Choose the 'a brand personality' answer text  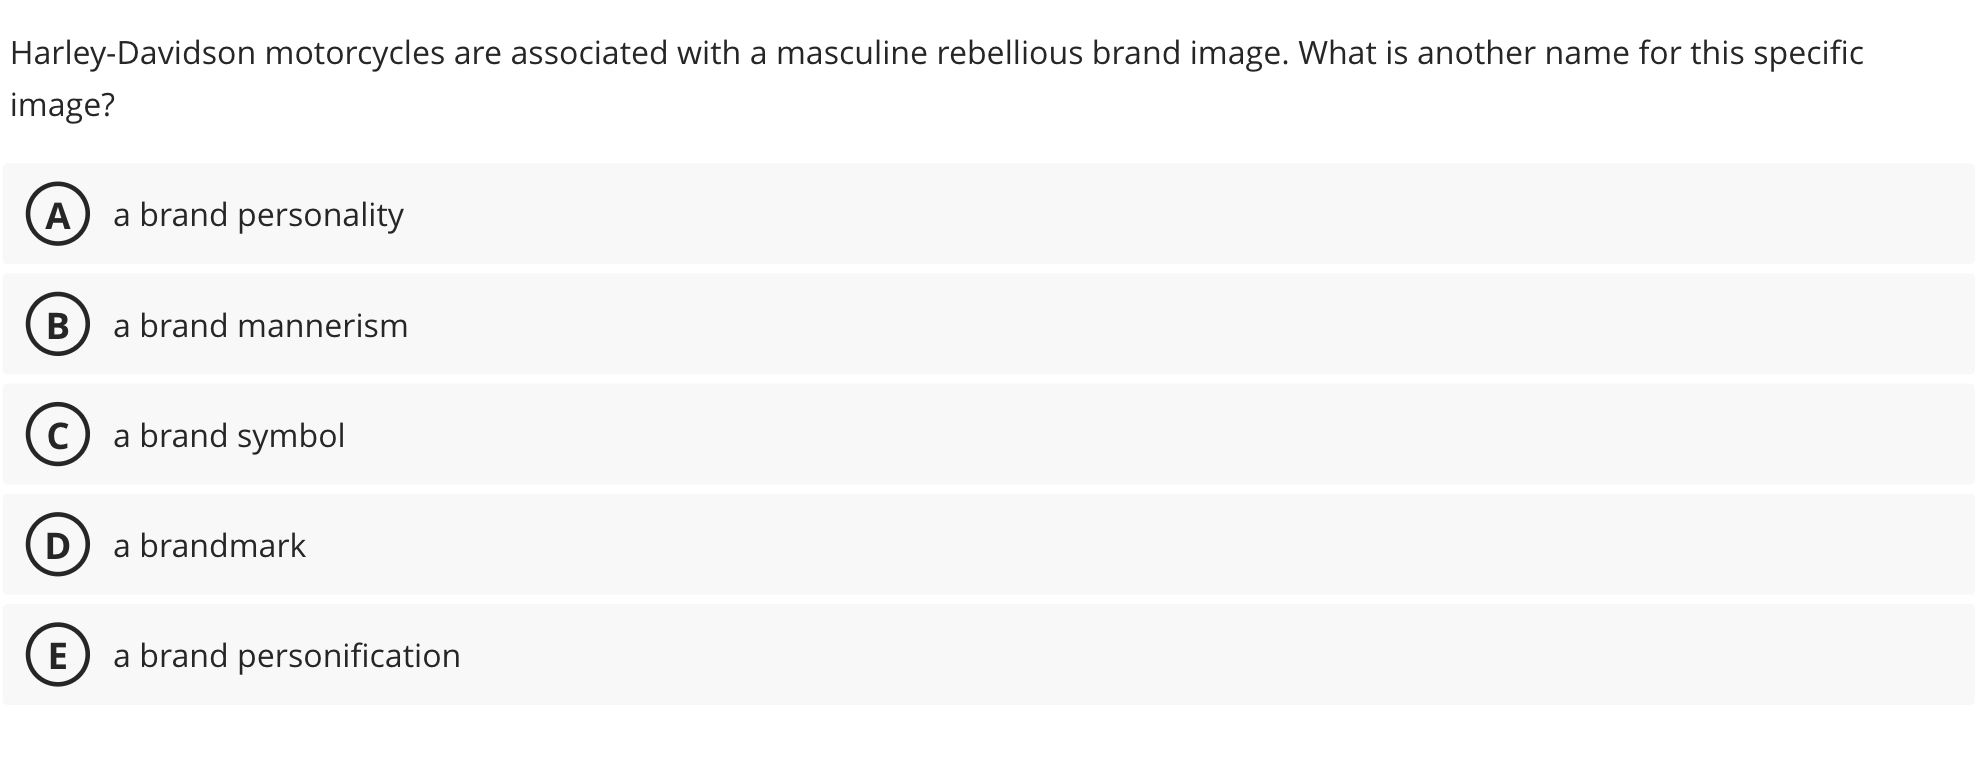tap(258, 215)
